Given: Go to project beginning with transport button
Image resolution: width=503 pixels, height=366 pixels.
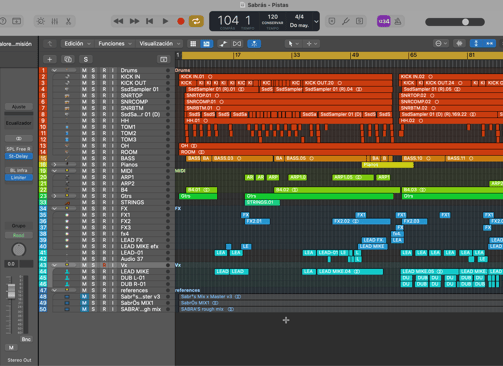Looking at the screenshot, I should pyautogui.click(x=150, y=21).
